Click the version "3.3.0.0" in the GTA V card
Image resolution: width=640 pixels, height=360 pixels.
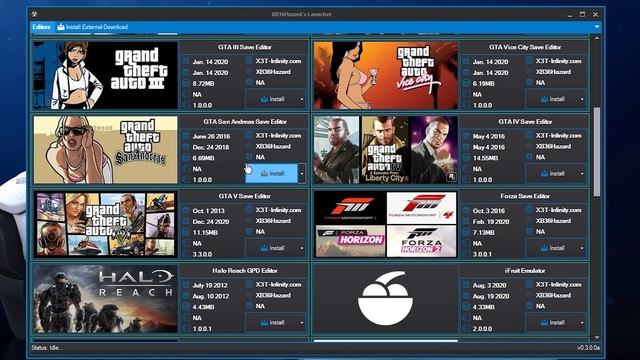click(x=202, y=254)
